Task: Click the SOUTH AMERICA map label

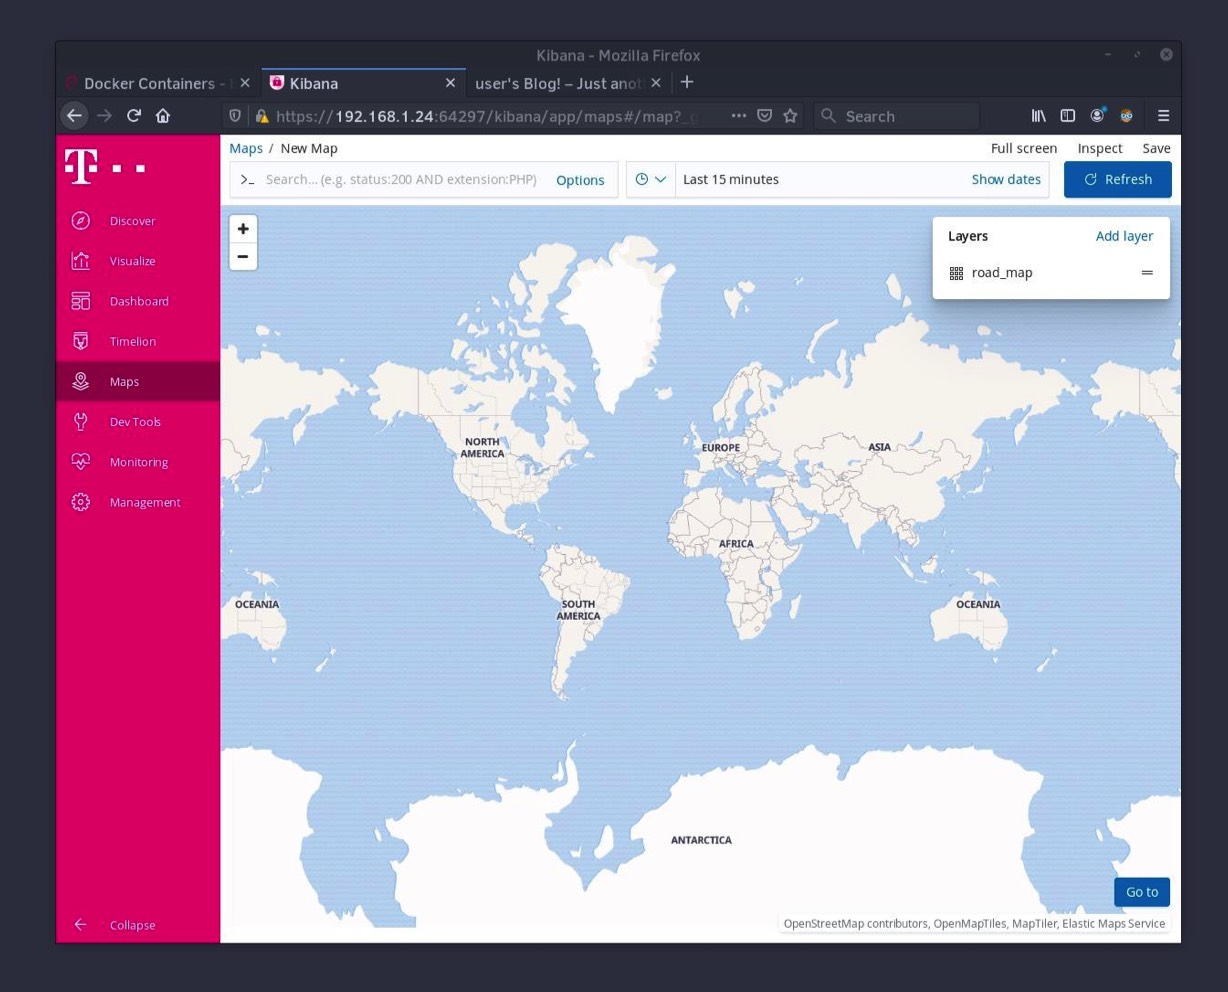Action: 578,610
